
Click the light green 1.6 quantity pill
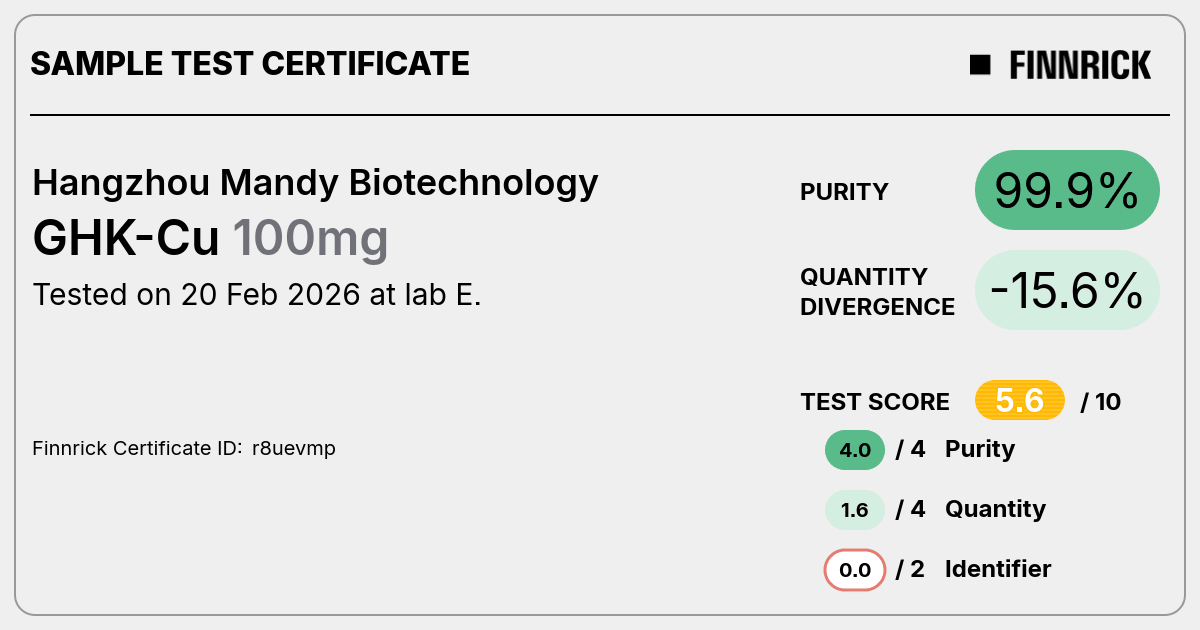coord(855,510)
